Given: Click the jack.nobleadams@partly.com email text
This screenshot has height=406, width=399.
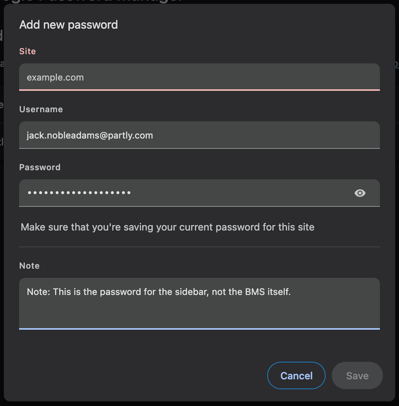Looking at the screenshot, I should point(90,135).
